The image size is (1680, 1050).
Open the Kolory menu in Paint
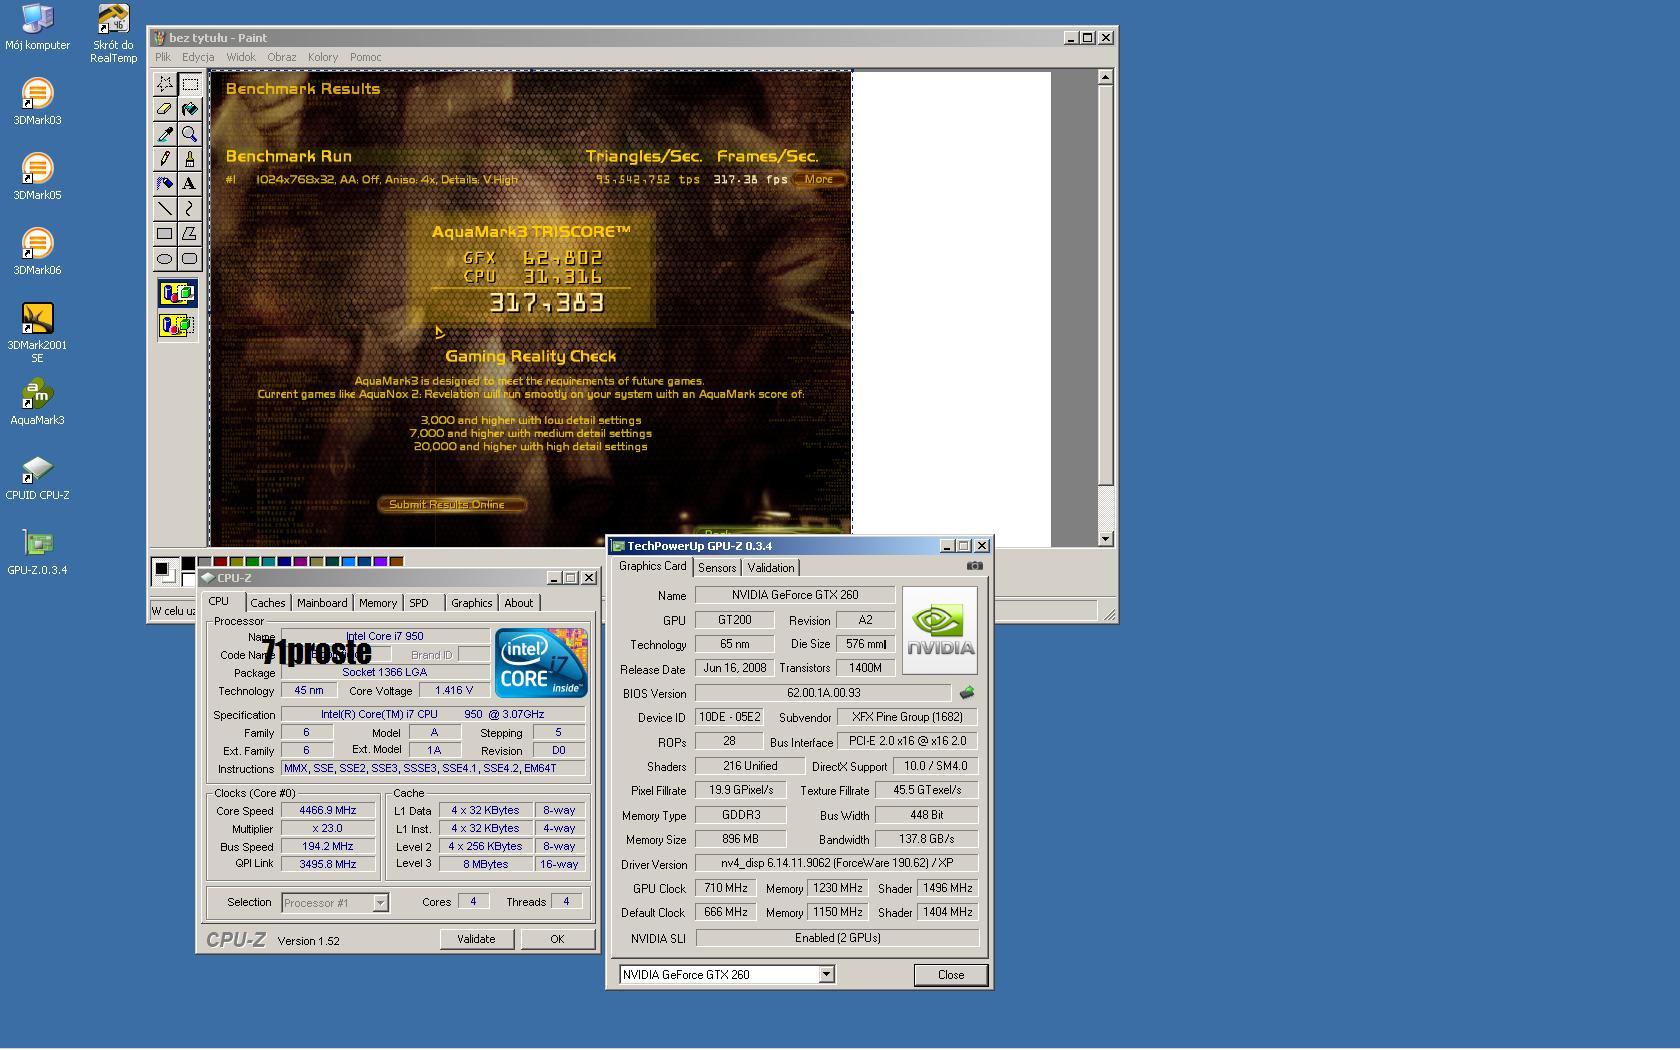[x=323, y=57]
